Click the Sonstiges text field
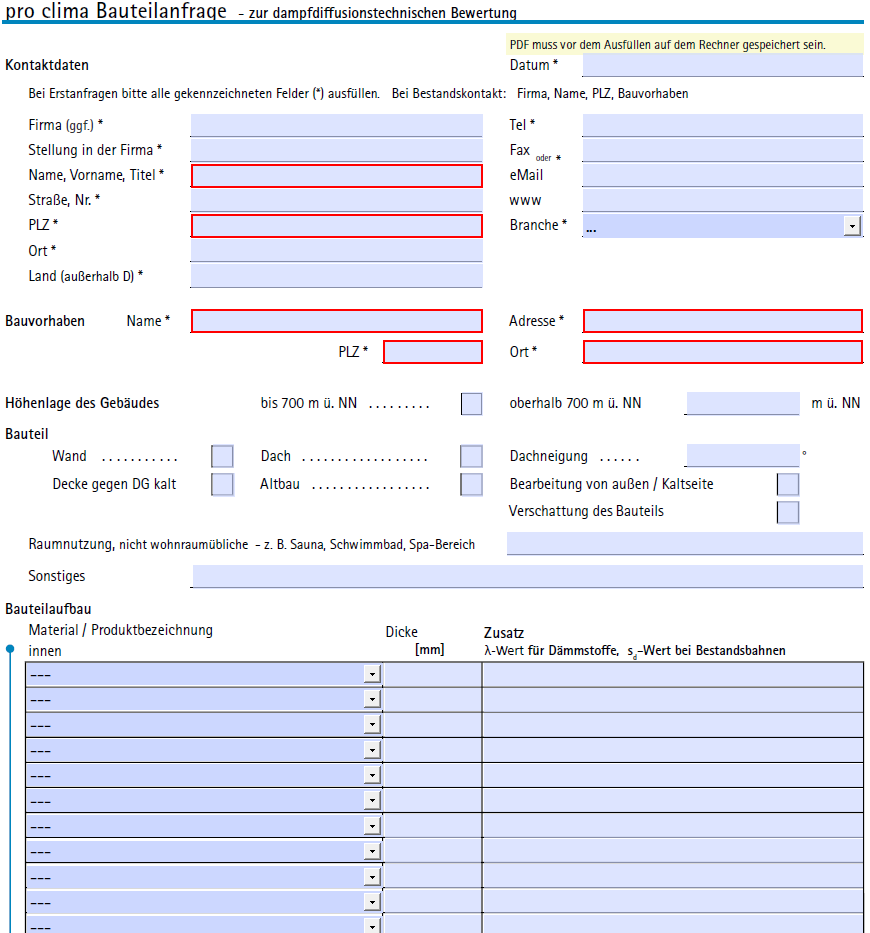 click(526, 576)
